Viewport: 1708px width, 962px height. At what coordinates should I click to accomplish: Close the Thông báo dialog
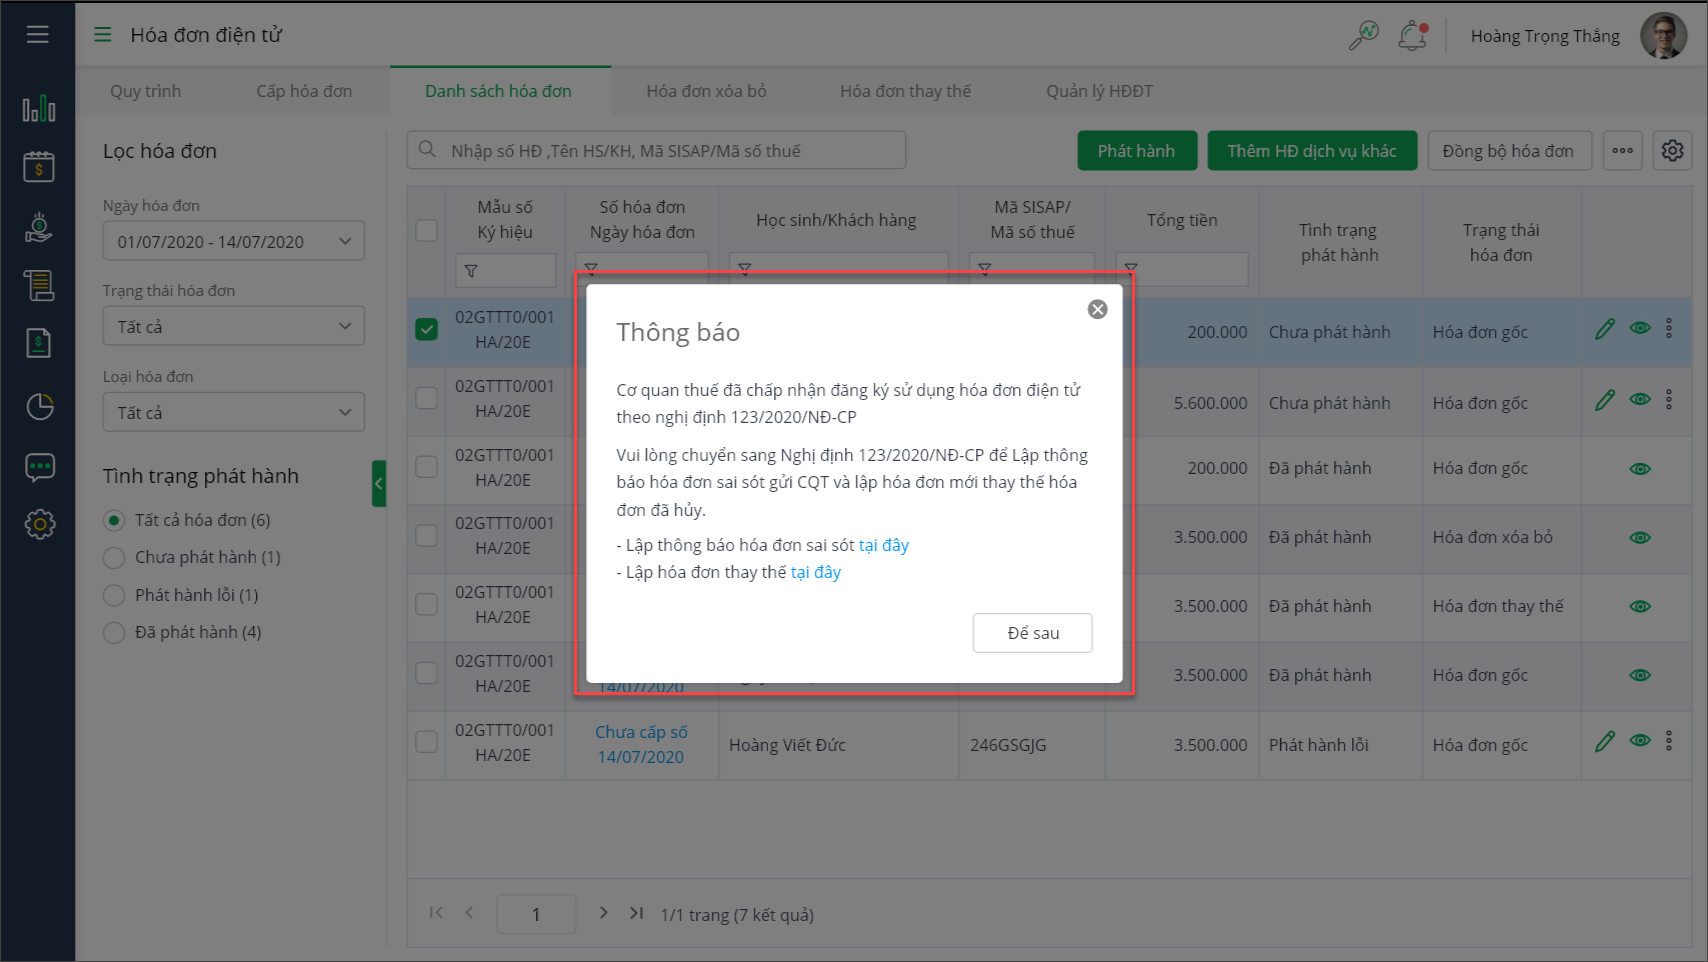1097,310
